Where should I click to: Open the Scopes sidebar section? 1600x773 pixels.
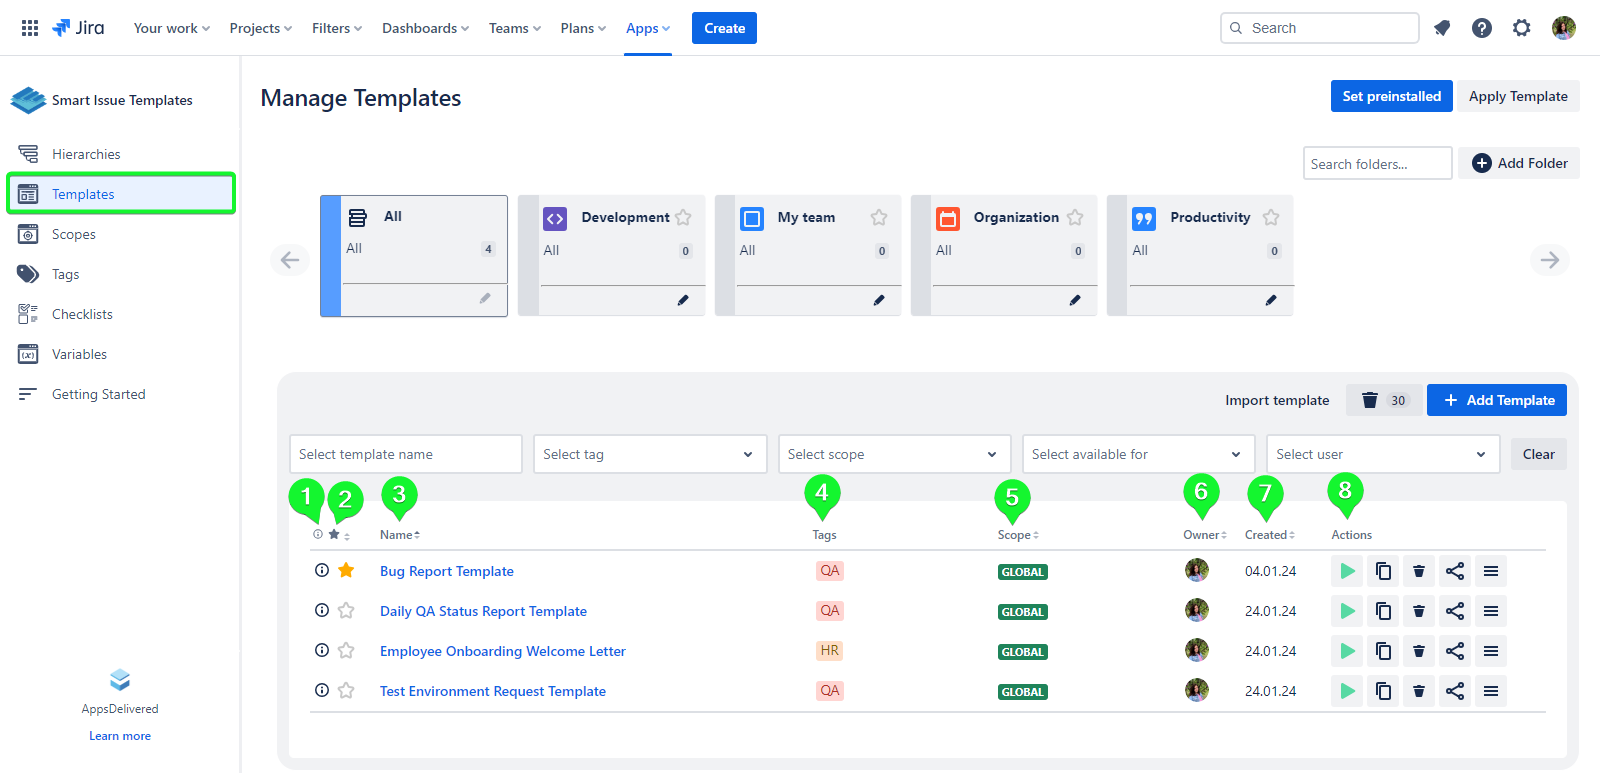(x=74, y=234)
